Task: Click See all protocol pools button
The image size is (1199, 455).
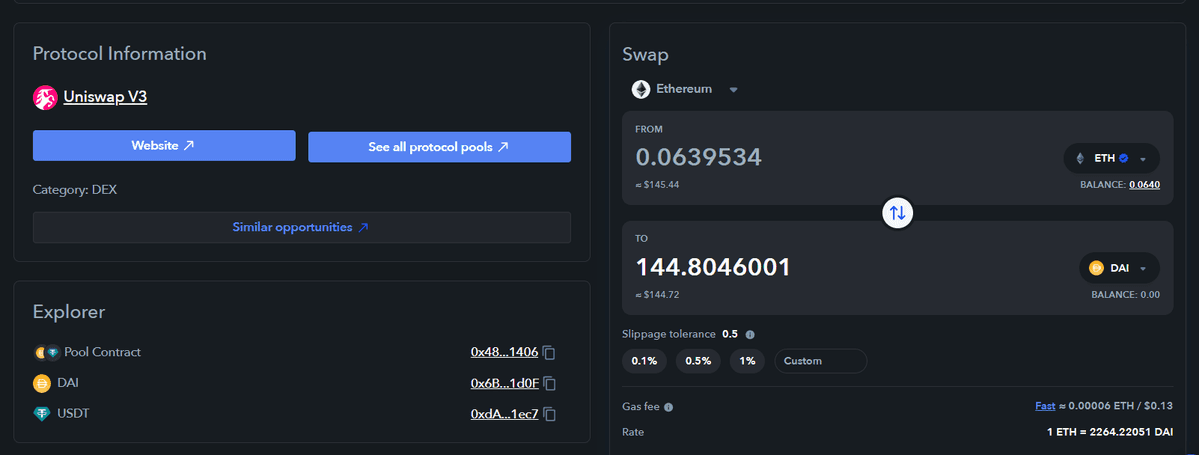Action: point(439,147)
